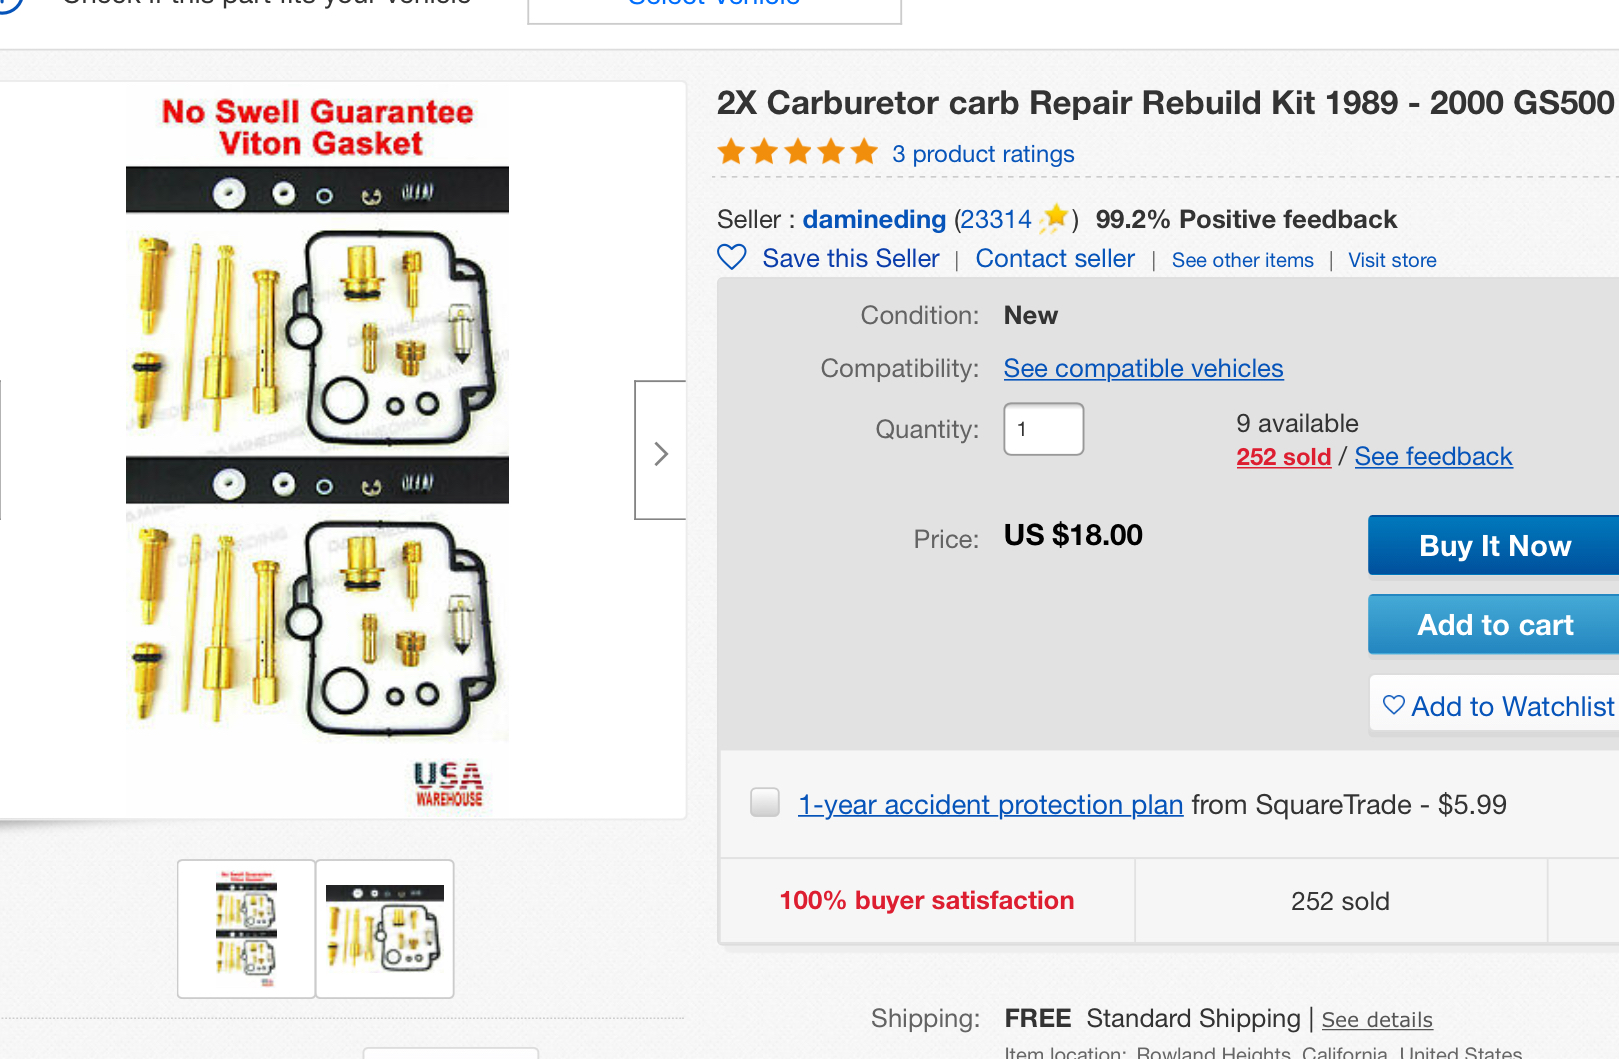The width and height of the screenshot is (1619, 1059).
Task: View the 252 sold history link
Action: click(1283, 457)
